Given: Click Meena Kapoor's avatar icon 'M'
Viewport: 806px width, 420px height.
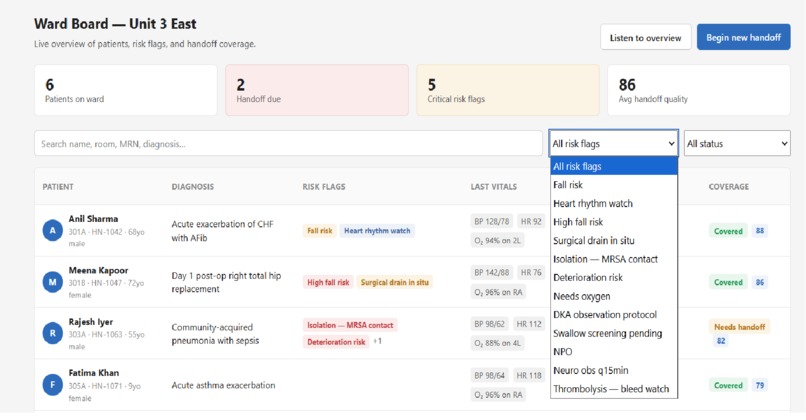Looking at the screenshot, I should [x=52, y=282].
